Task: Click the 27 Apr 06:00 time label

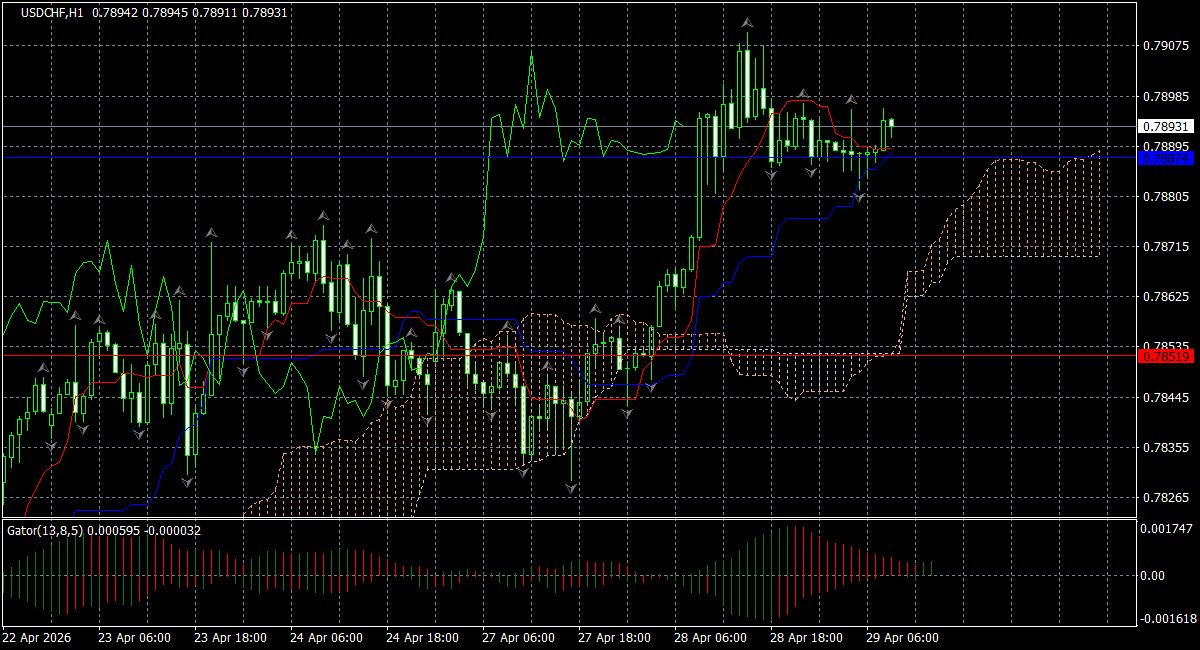Action: pos(518,637)
